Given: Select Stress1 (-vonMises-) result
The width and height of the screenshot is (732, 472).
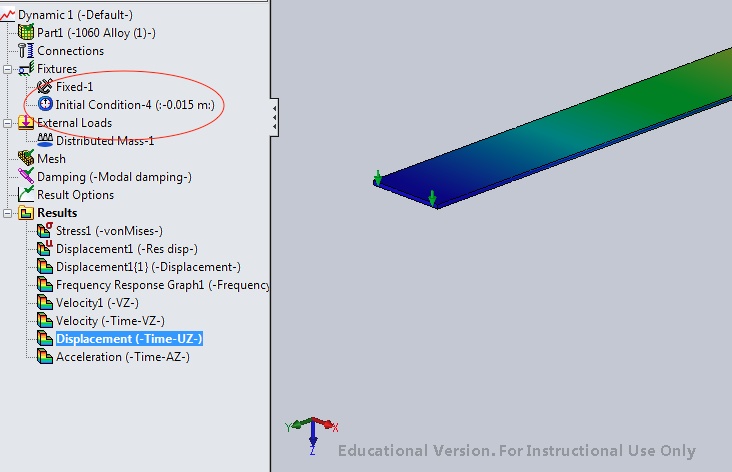Looking at the screenshot, I should pyautogui.click(x=109, y=231).
